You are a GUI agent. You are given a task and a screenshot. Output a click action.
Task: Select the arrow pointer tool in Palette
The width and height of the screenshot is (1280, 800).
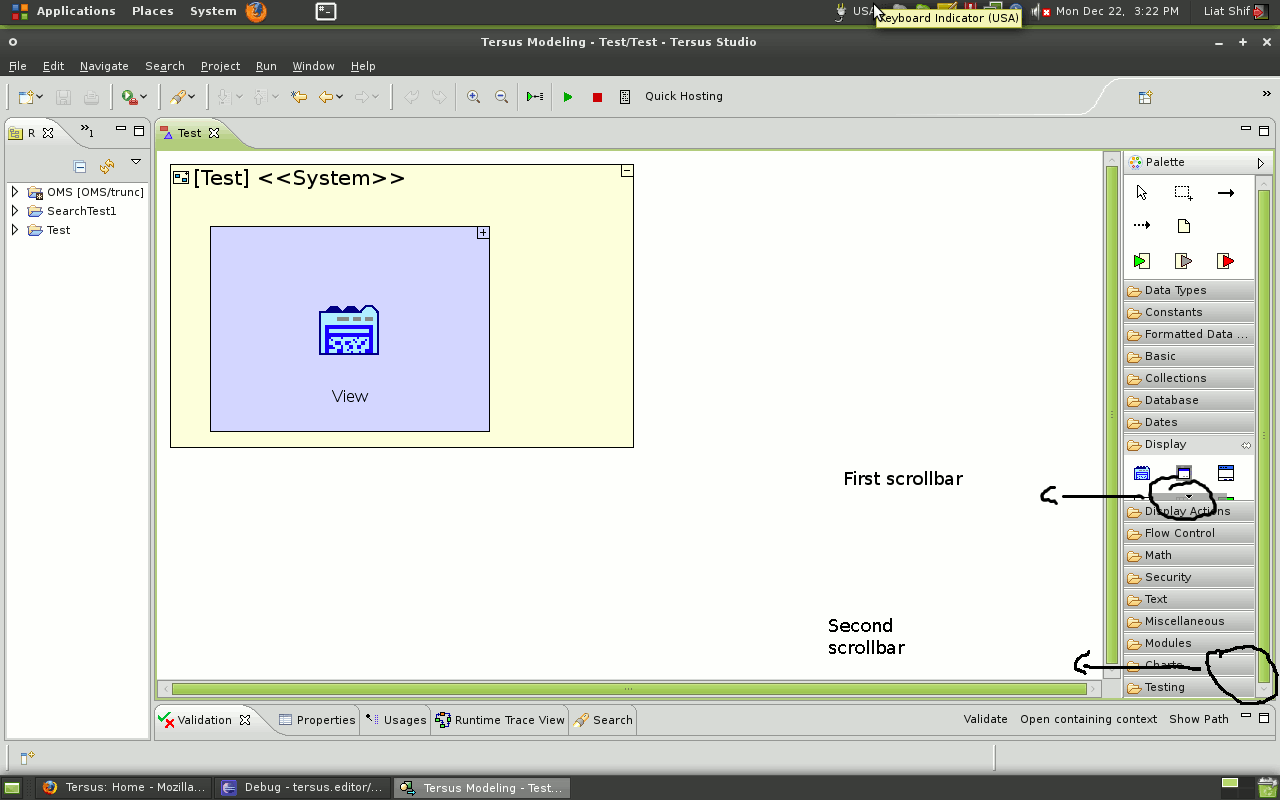point(1142,193)
